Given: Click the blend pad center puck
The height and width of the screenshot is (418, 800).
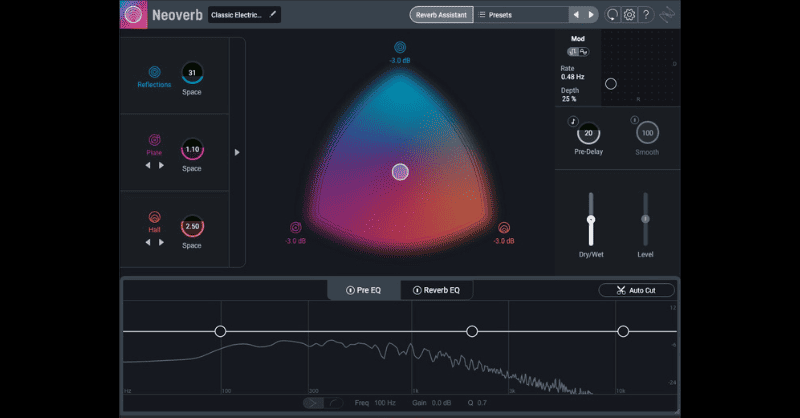Looking at the screenshot, I should pos(401,172).
